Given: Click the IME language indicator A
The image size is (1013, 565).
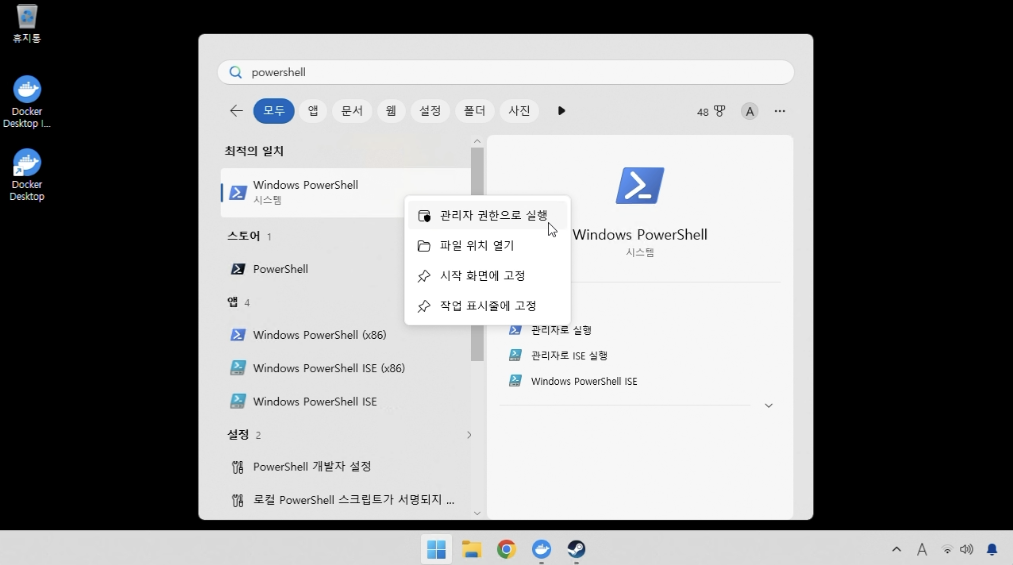Looking at the screenshot, I should click(922, 550).
